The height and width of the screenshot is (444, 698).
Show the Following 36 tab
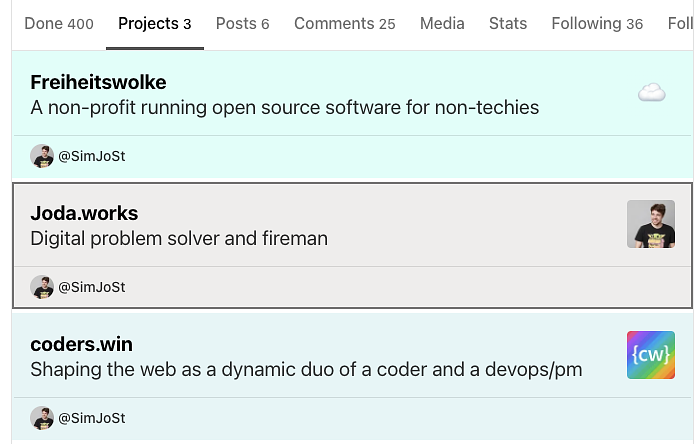pyautogui.click(x=597, y=24)
